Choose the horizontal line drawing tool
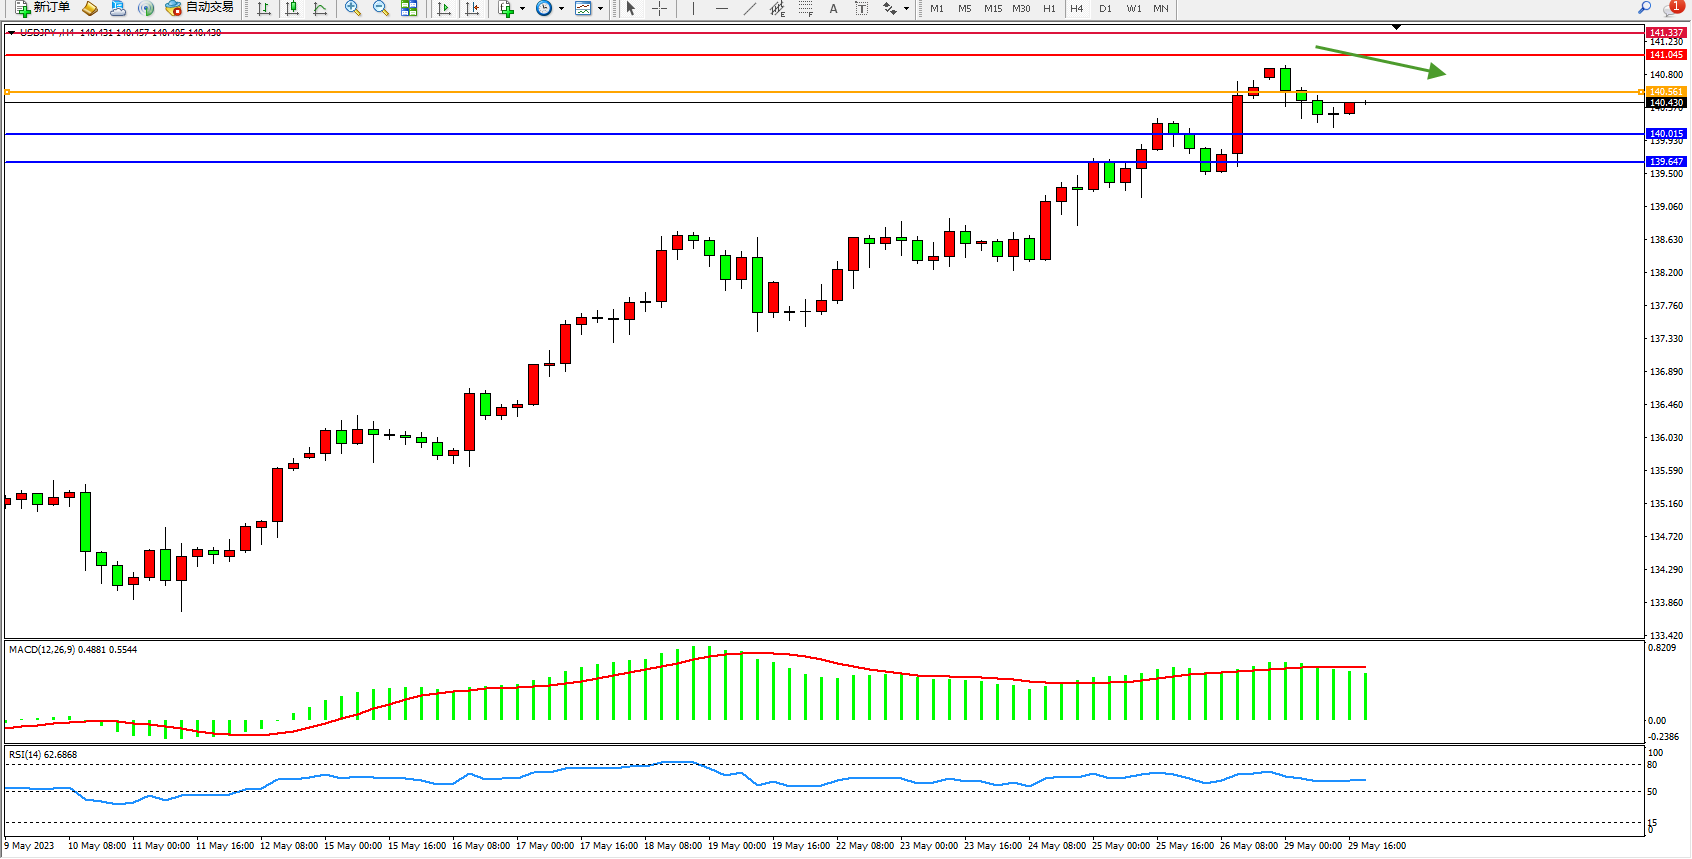The height and width of the screenshot is (859, 1692). [x=721, y=8]
